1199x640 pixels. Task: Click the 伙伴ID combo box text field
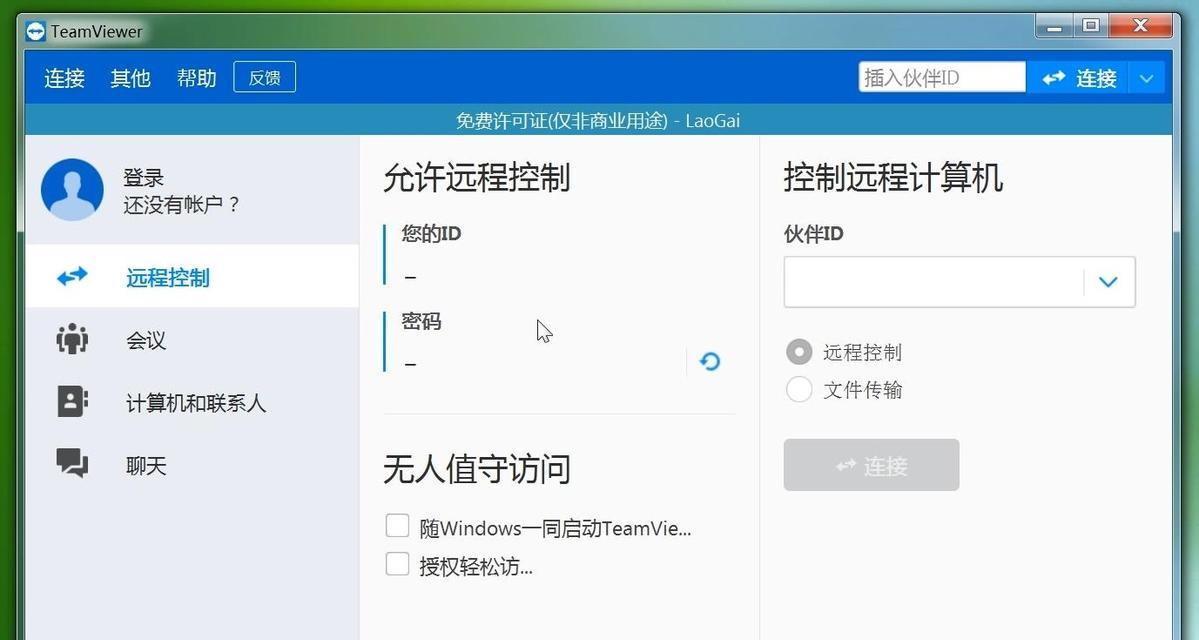pos(933,282)
